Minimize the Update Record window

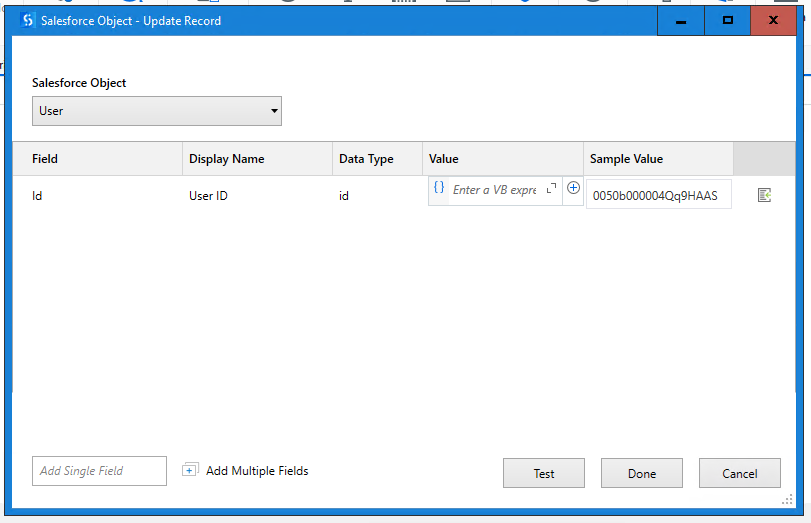tap(681, 21)
